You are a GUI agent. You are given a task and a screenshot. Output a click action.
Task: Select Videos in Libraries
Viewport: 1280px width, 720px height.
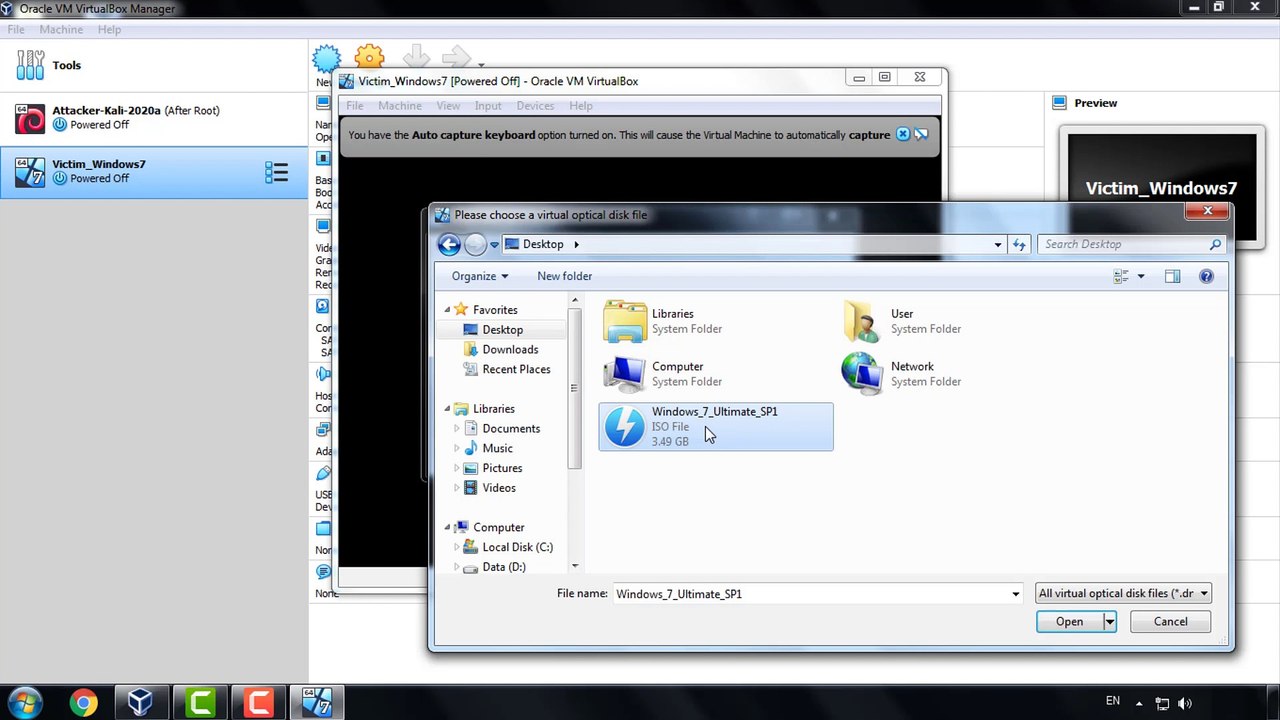(x=499, y=488)
